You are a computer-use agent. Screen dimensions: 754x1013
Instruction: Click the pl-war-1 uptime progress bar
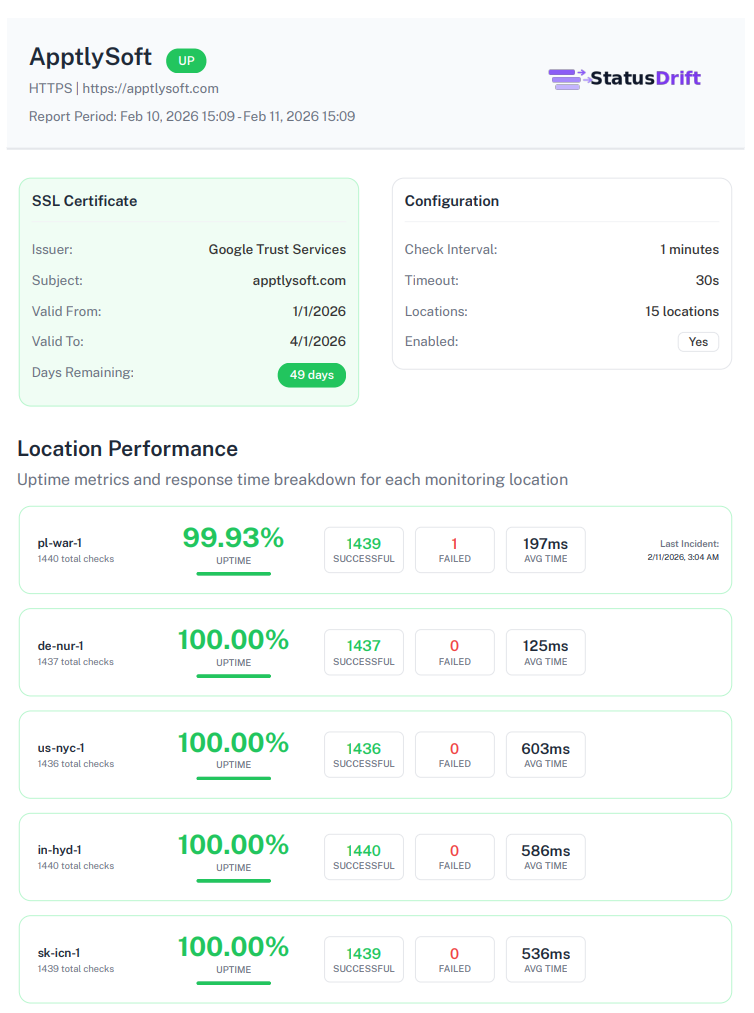pos(233,574)
